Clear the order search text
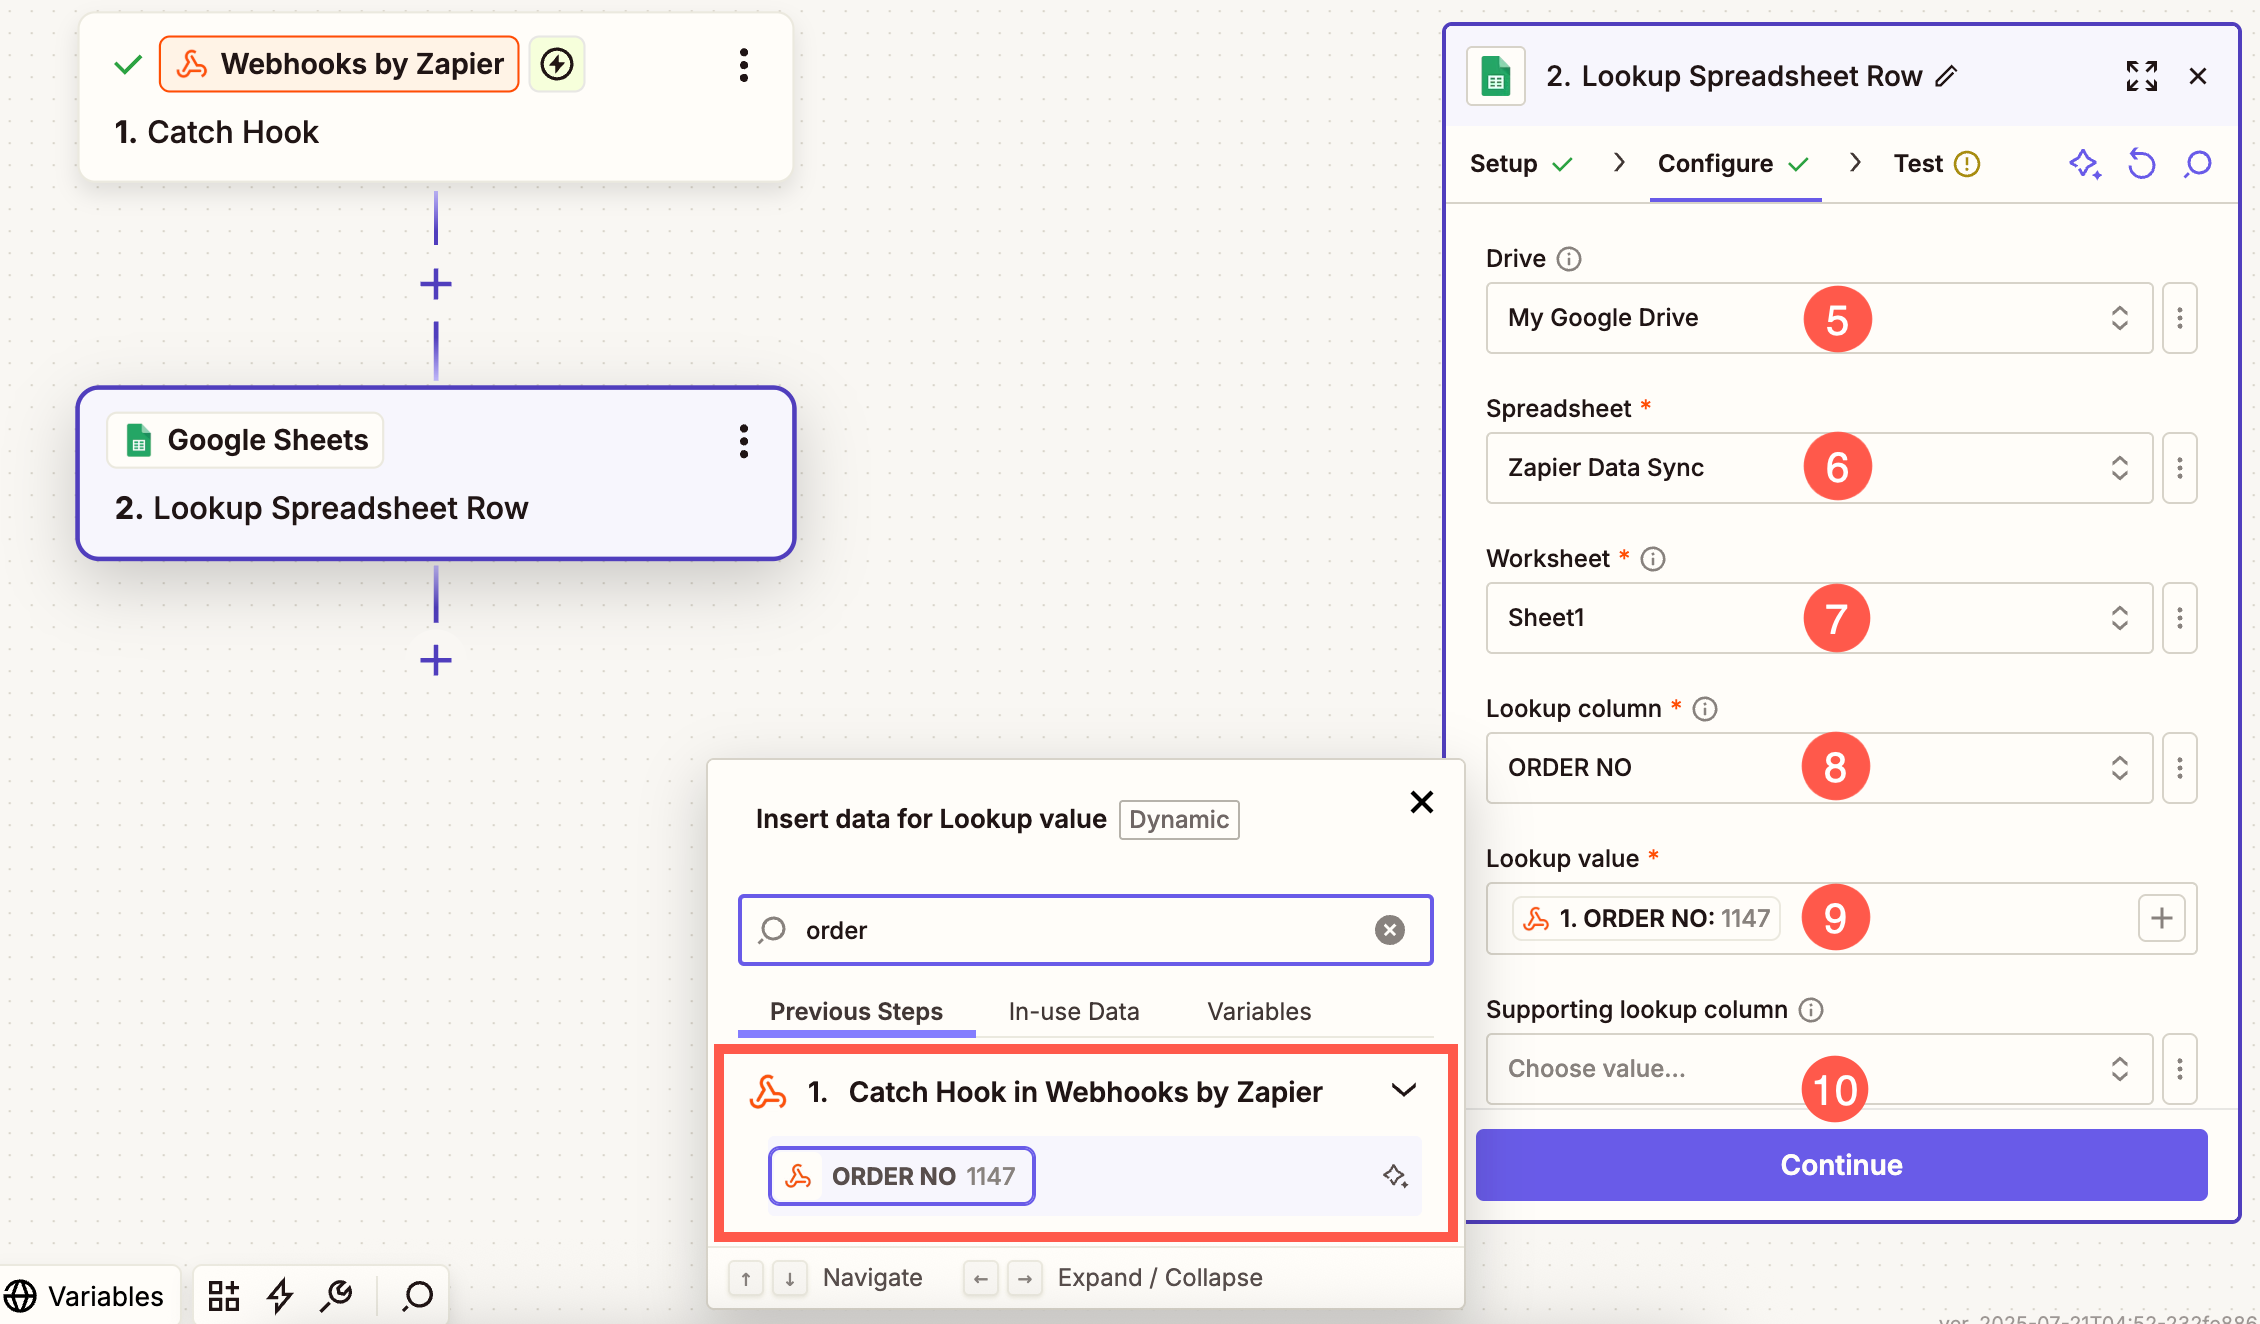The image size is (2260, 1324). click(1389, 930)
